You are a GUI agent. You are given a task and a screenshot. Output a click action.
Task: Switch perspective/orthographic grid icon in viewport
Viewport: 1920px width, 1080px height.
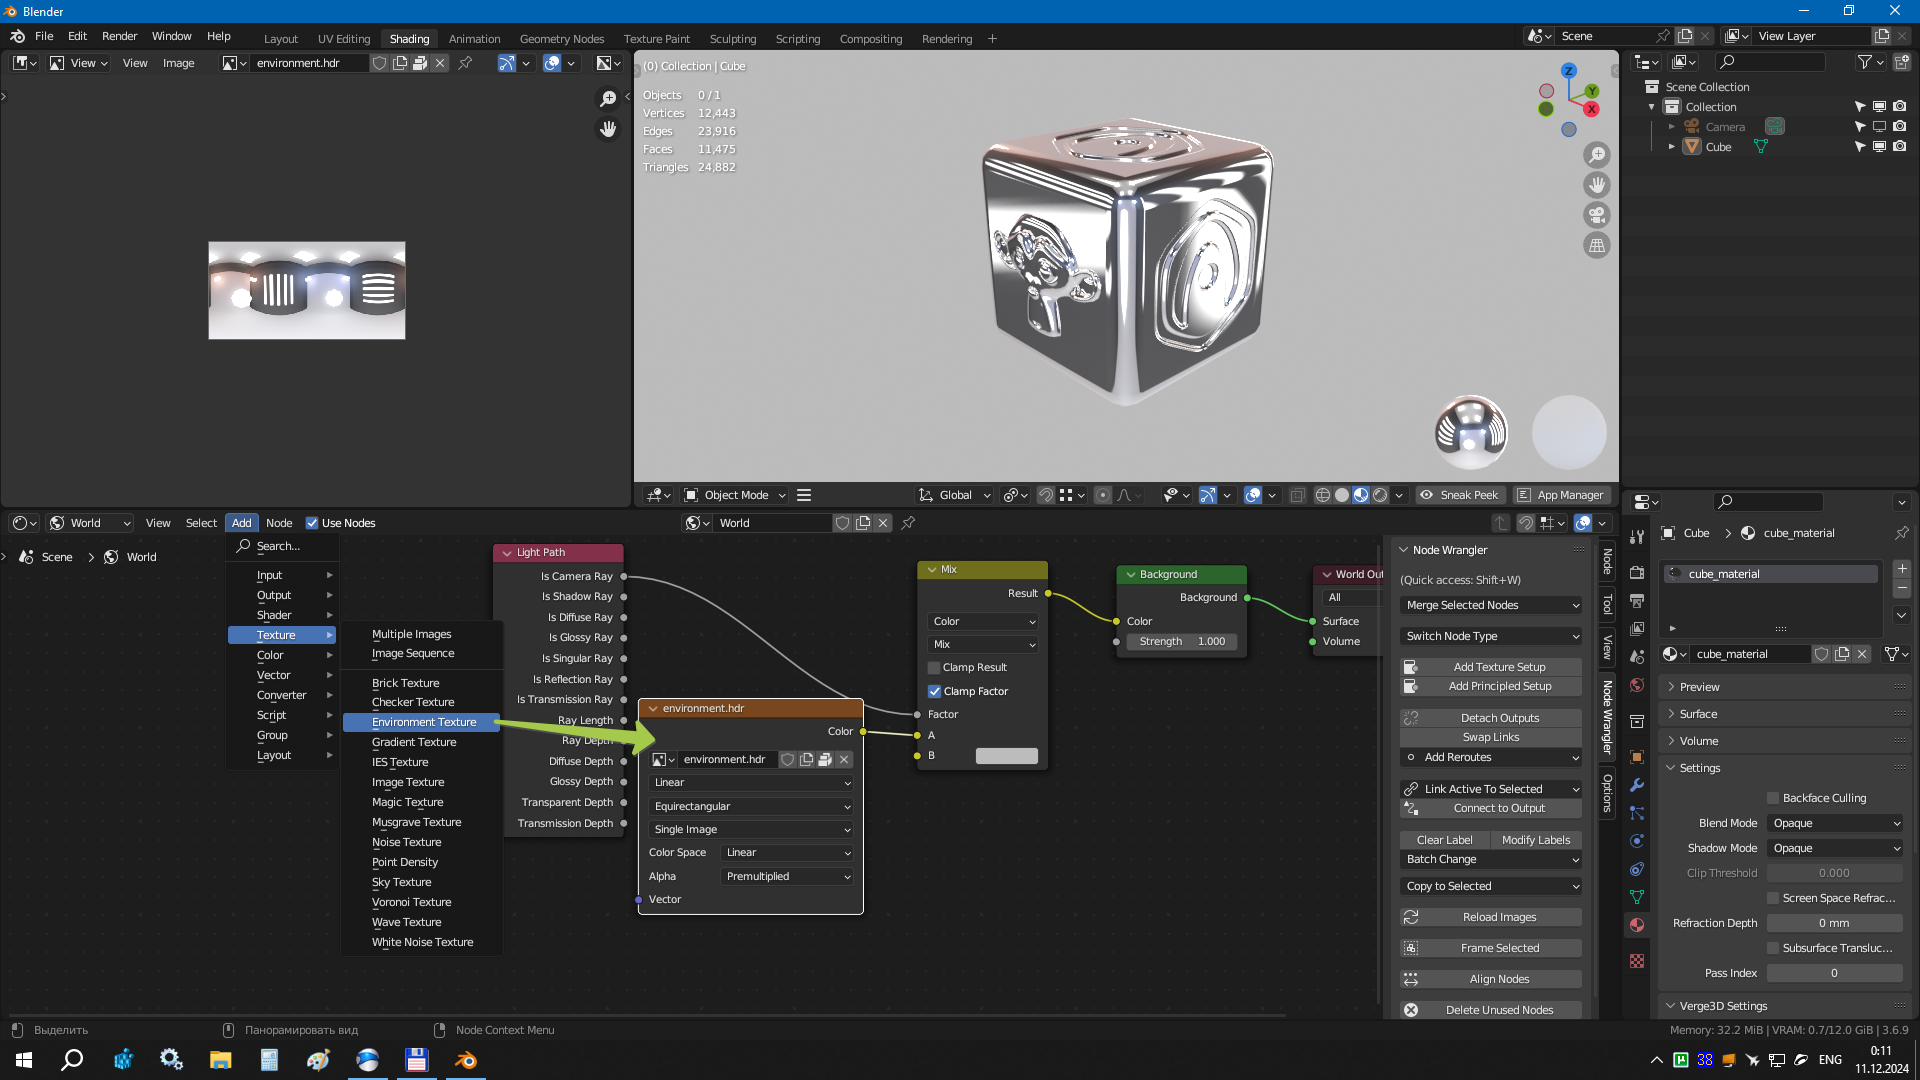pos(1597,245)
